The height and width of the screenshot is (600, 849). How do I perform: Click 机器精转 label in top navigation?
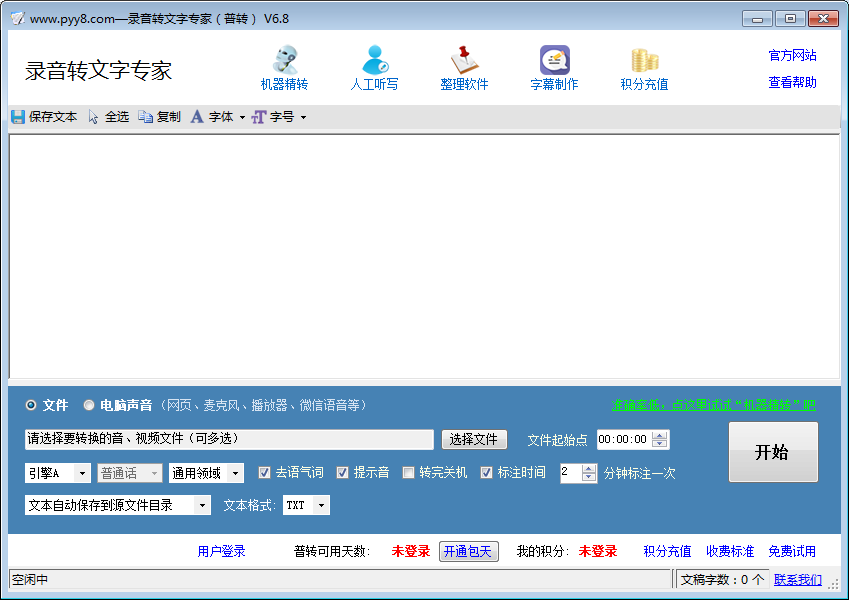(284, 84)
